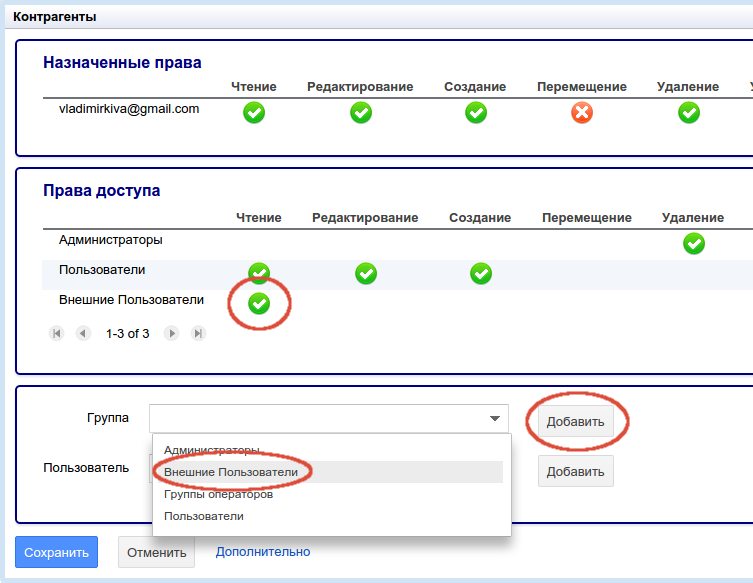Go to last page of access rights
This screenshot has height=583, width=753.
[x=198, y=333]
